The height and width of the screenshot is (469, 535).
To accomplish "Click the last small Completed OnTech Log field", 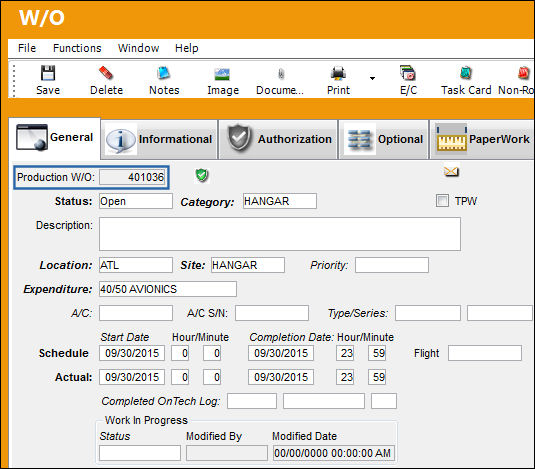I will pyautogui.click(x=384, y=401).
